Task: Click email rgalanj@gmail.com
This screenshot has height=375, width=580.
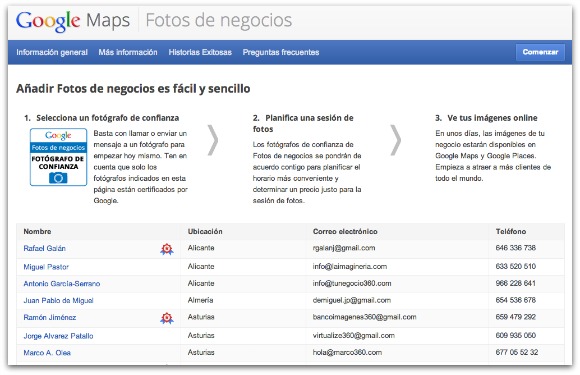Action: [x=344, y=248]
